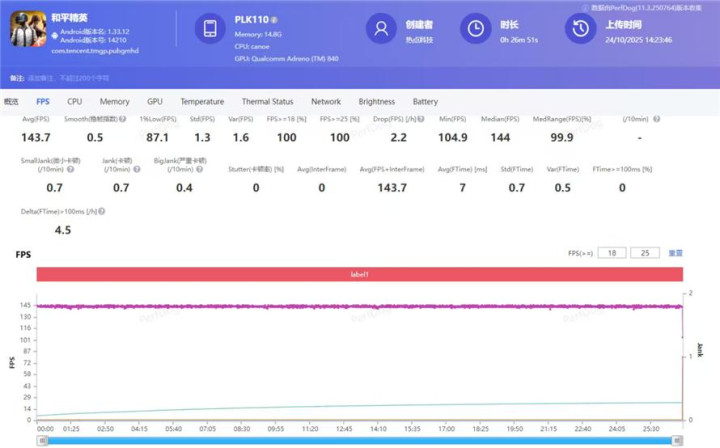Click the blue reset link beside FPS thresholds

[x=675, y=253]
